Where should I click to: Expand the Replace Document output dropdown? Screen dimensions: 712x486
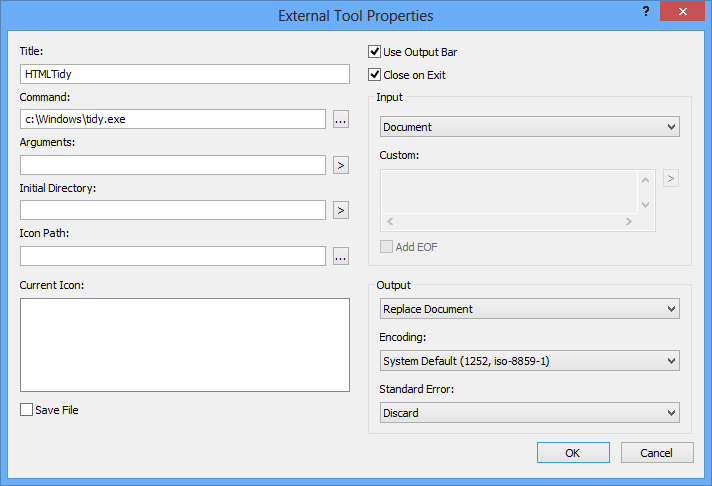529,309
